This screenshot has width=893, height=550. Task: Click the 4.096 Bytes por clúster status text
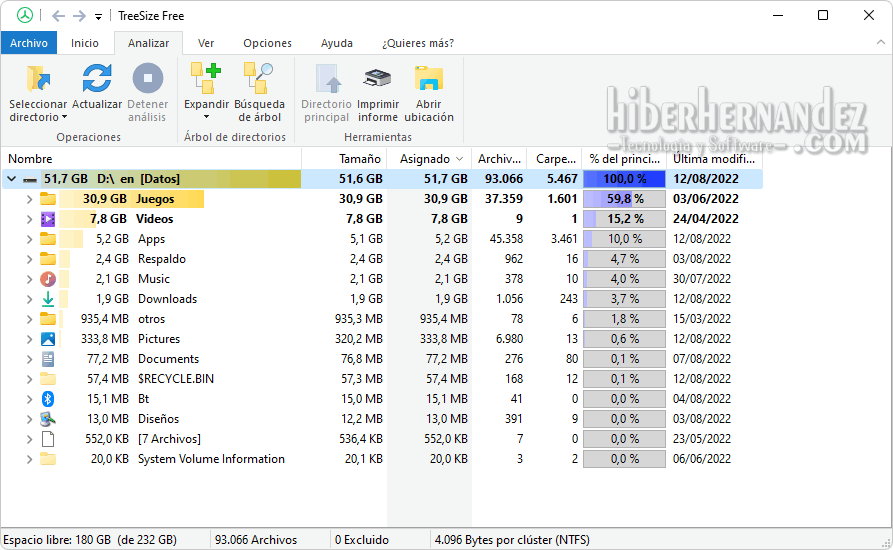pyautogui.click(x=512, y=540)
